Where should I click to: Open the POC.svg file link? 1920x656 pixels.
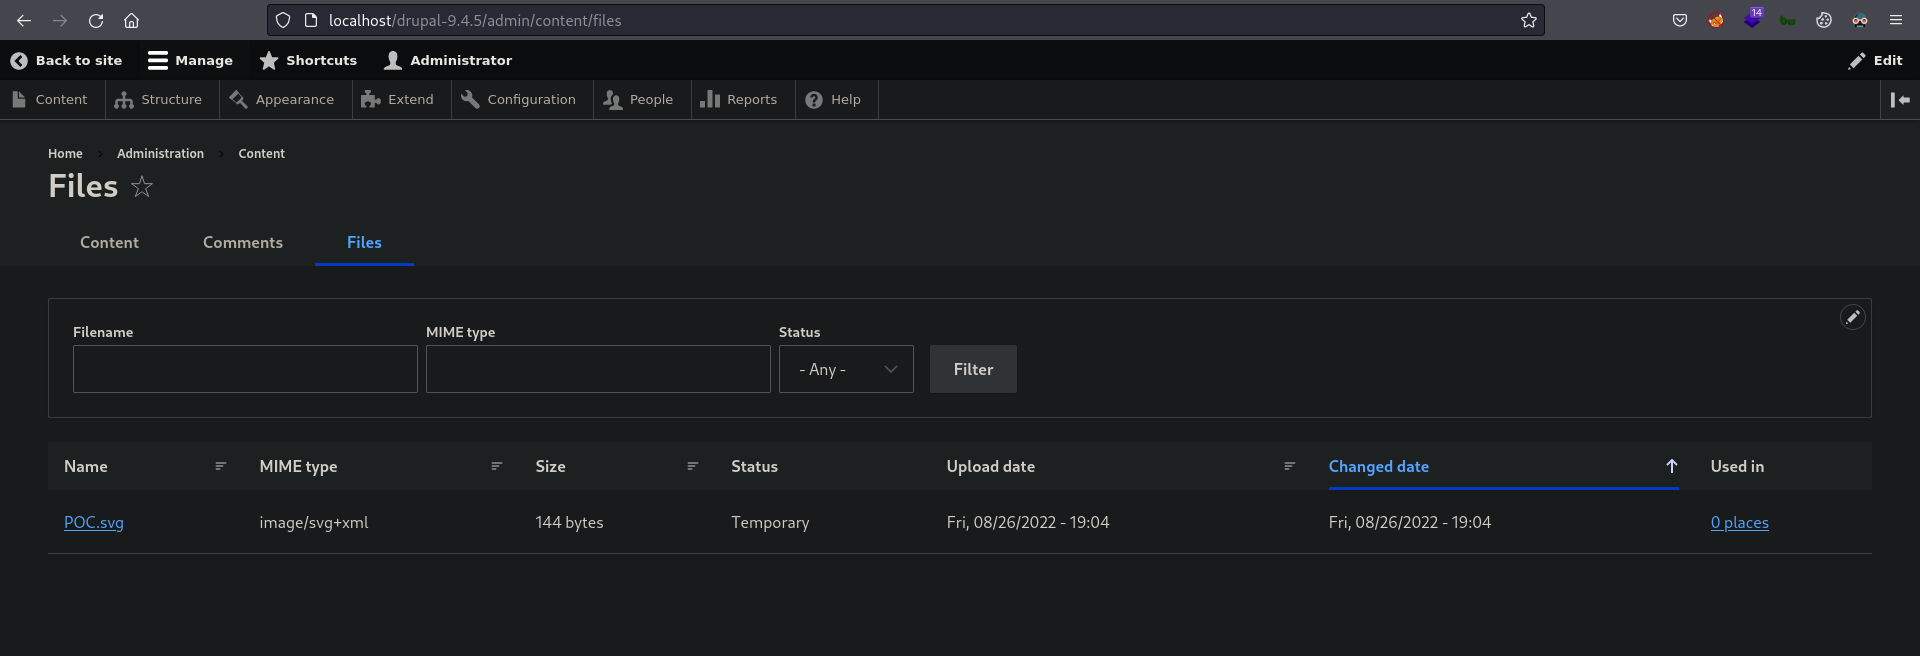(94, 522)
